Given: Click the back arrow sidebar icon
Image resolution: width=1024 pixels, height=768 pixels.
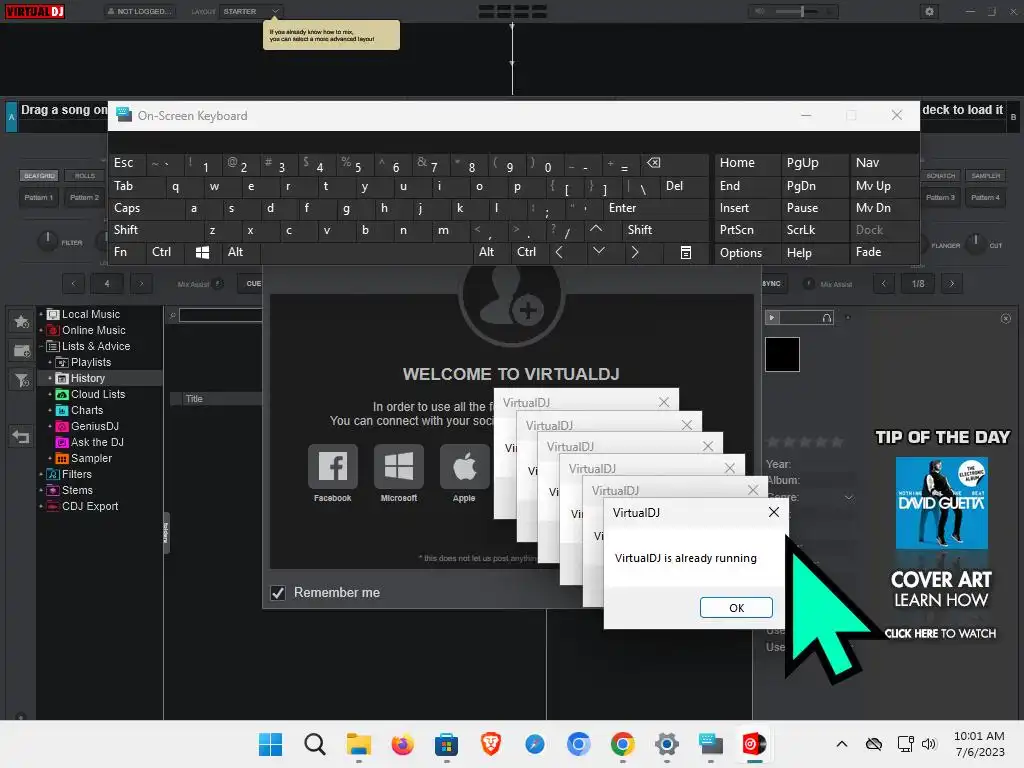Looking at the screenshot, I should (21, 436).
